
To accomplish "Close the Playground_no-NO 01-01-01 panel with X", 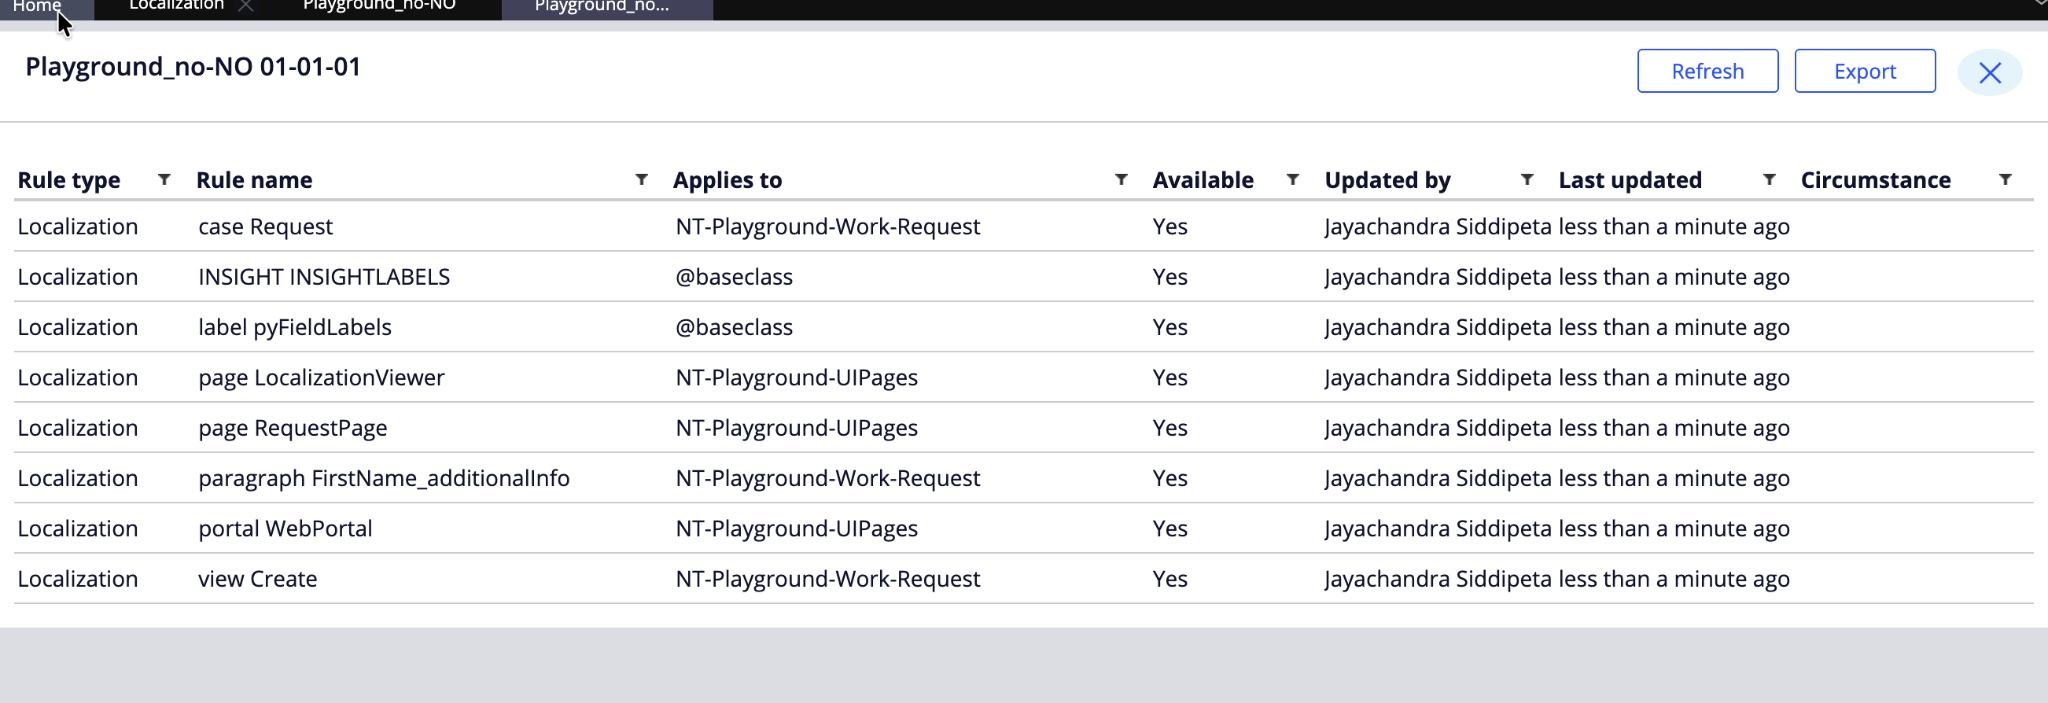I will [x=1989, y=73].
